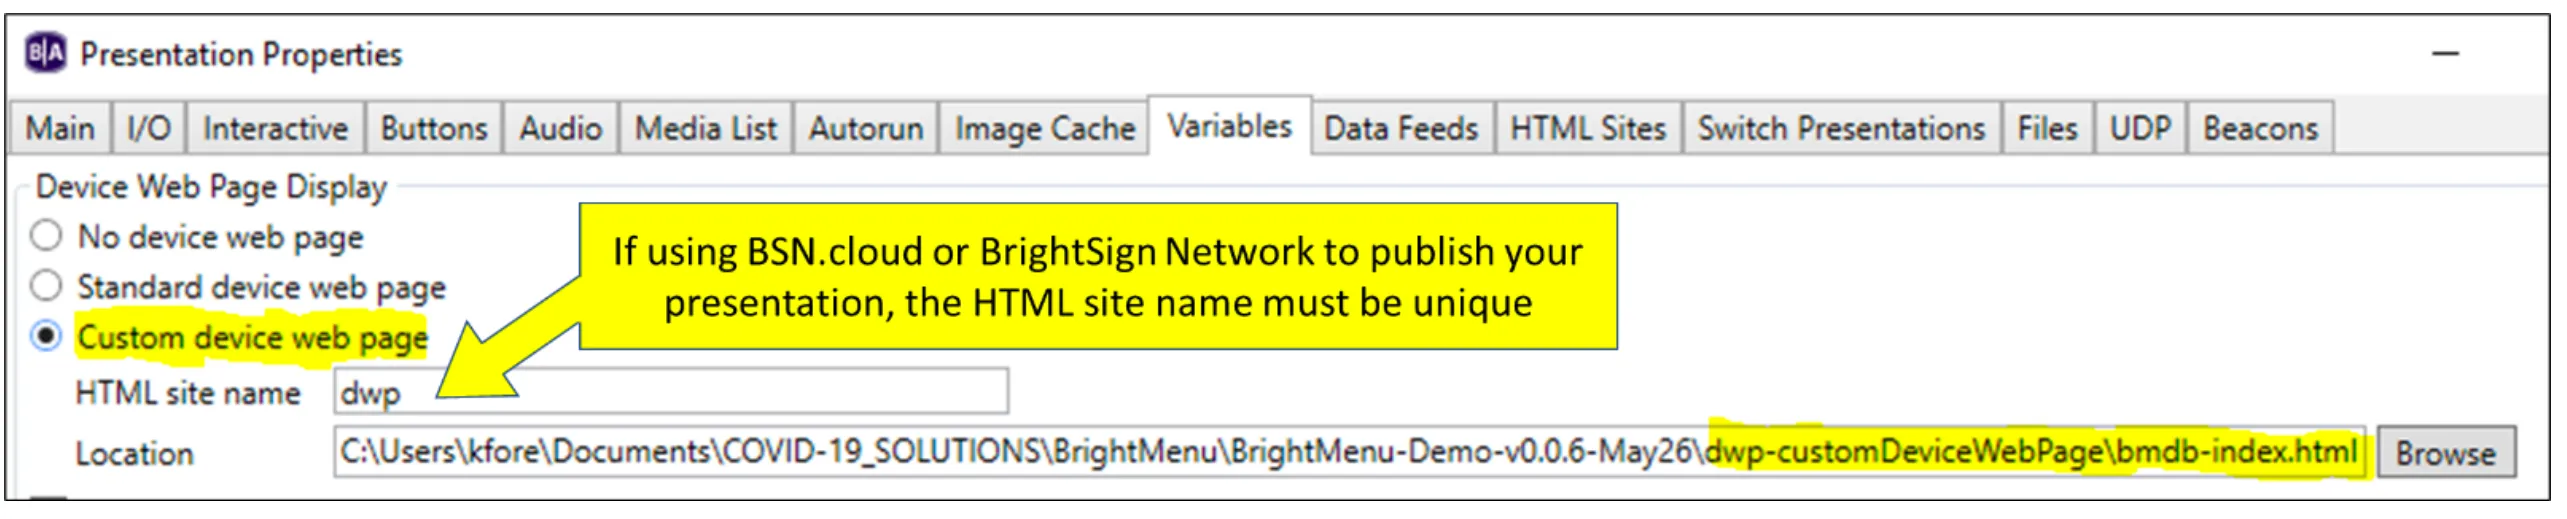2567x519 pixels.
Task: Open the Image Cache tab
Action: click(1044, 128)
